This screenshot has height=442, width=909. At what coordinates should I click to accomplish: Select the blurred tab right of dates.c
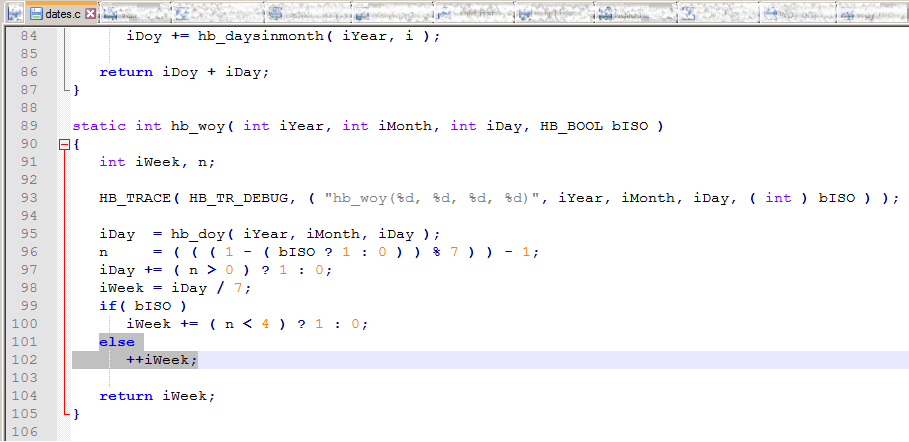pos(133,14)
